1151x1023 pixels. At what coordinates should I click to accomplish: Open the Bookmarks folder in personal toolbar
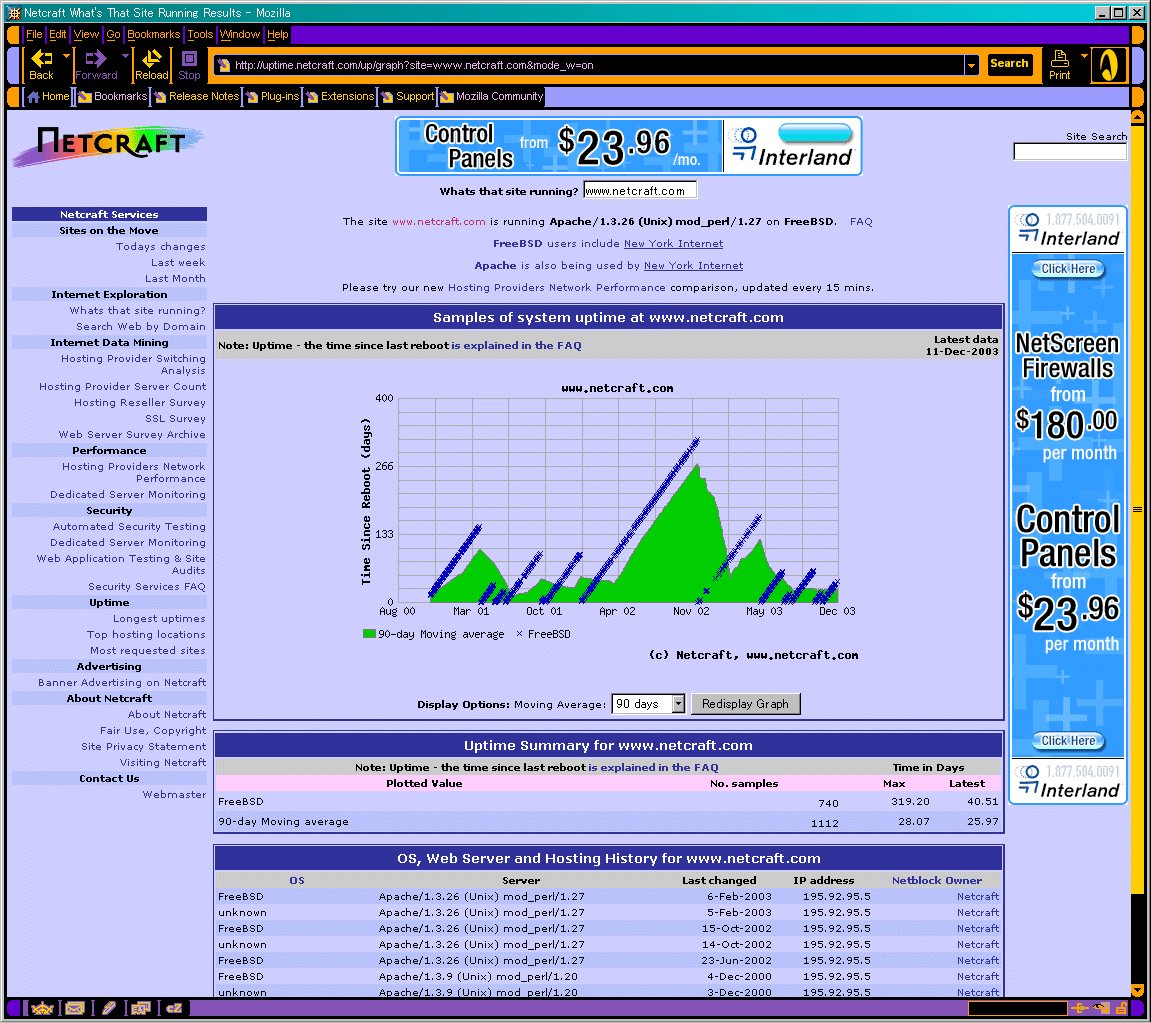click(x=113, y=96)
